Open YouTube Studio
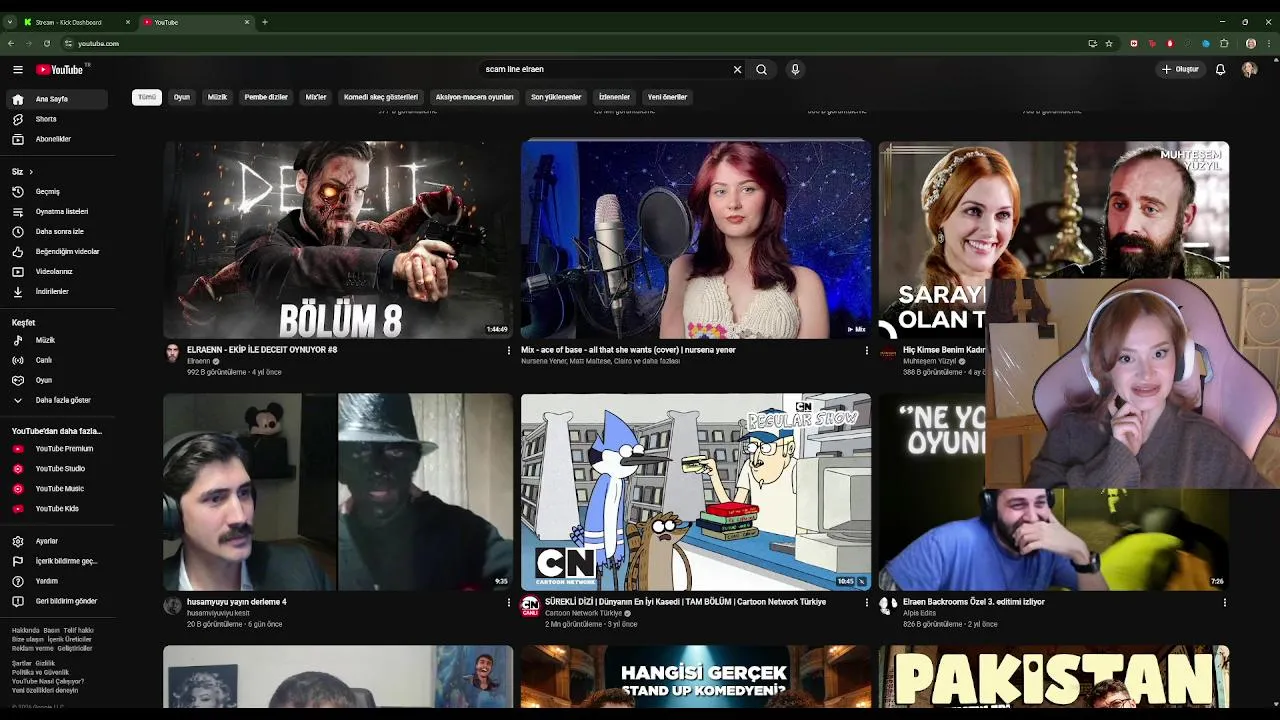The height and width of the screenshot is (720, 1280). click(x=56, y=469)
